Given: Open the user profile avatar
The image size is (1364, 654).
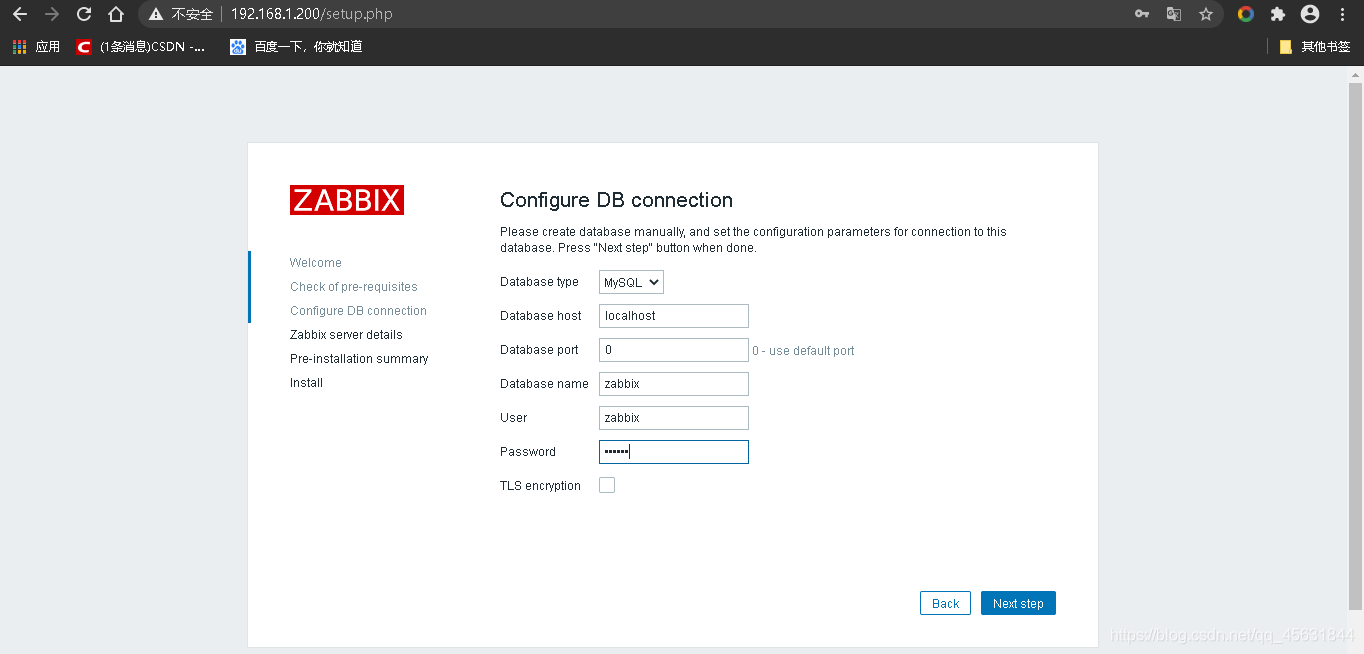Looking at the screenshot, I should 1310,14.
